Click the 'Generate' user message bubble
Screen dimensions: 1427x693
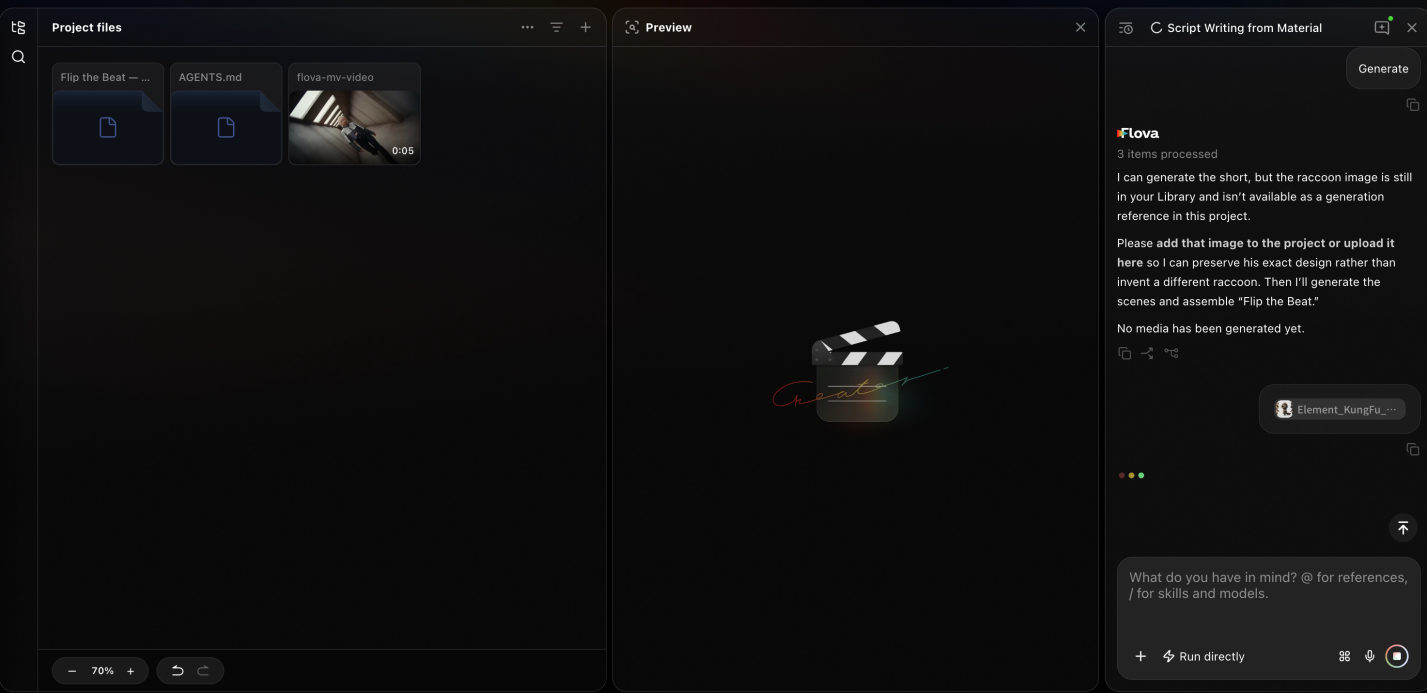1383,69
